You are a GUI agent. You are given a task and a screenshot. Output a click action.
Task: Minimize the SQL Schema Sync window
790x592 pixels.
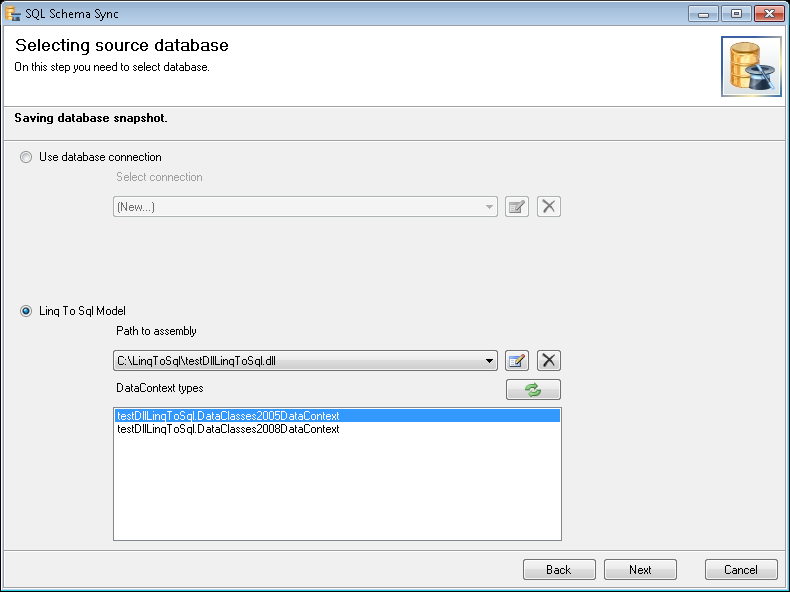coord(703,14)
